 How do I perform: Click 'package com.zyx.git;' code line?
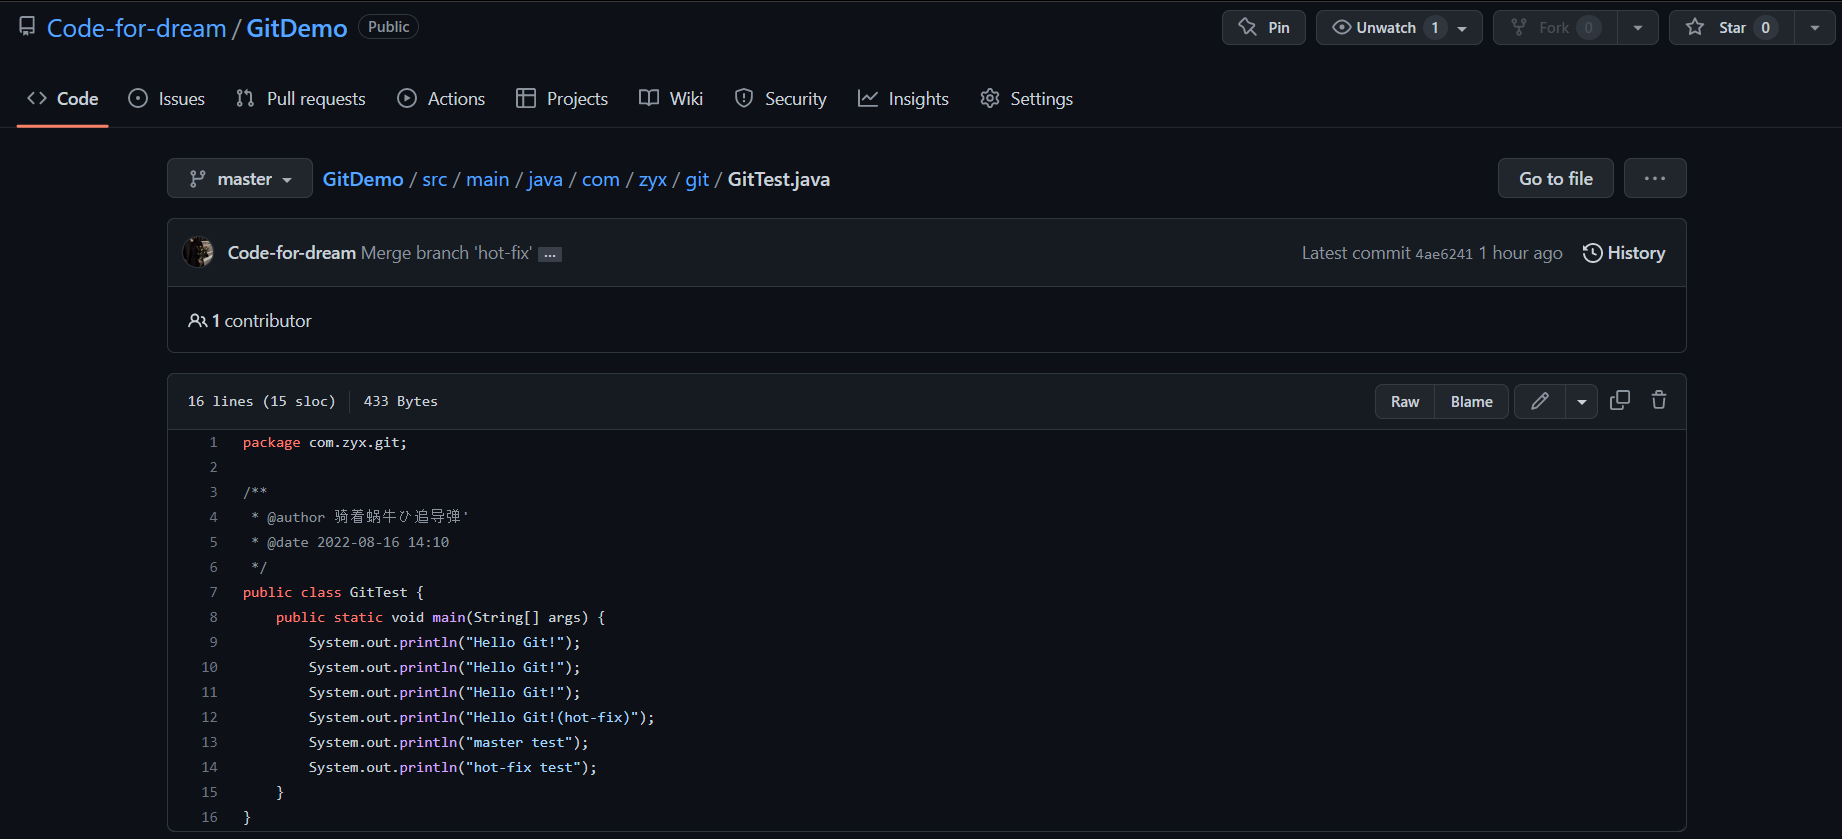tap(325, 442)
